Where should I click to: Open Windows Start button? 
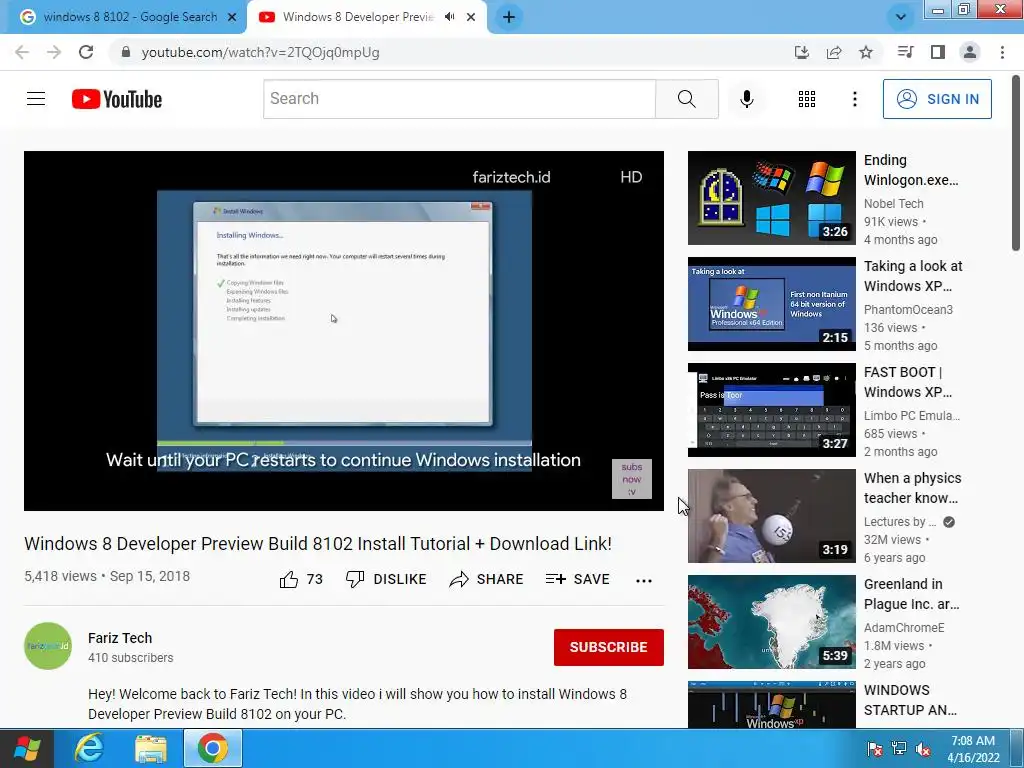click(26, 748)
